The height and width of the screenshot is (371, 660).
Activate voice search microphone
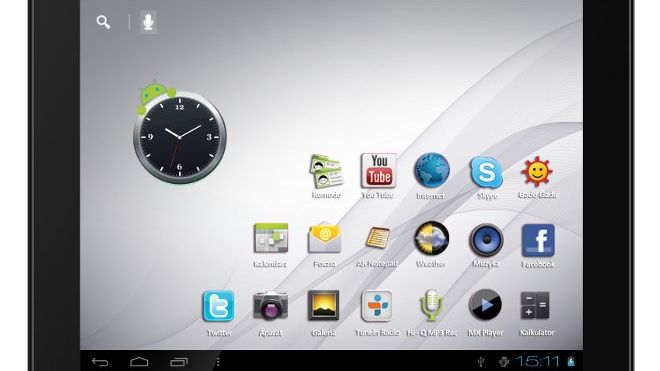[x=148, y=22]
